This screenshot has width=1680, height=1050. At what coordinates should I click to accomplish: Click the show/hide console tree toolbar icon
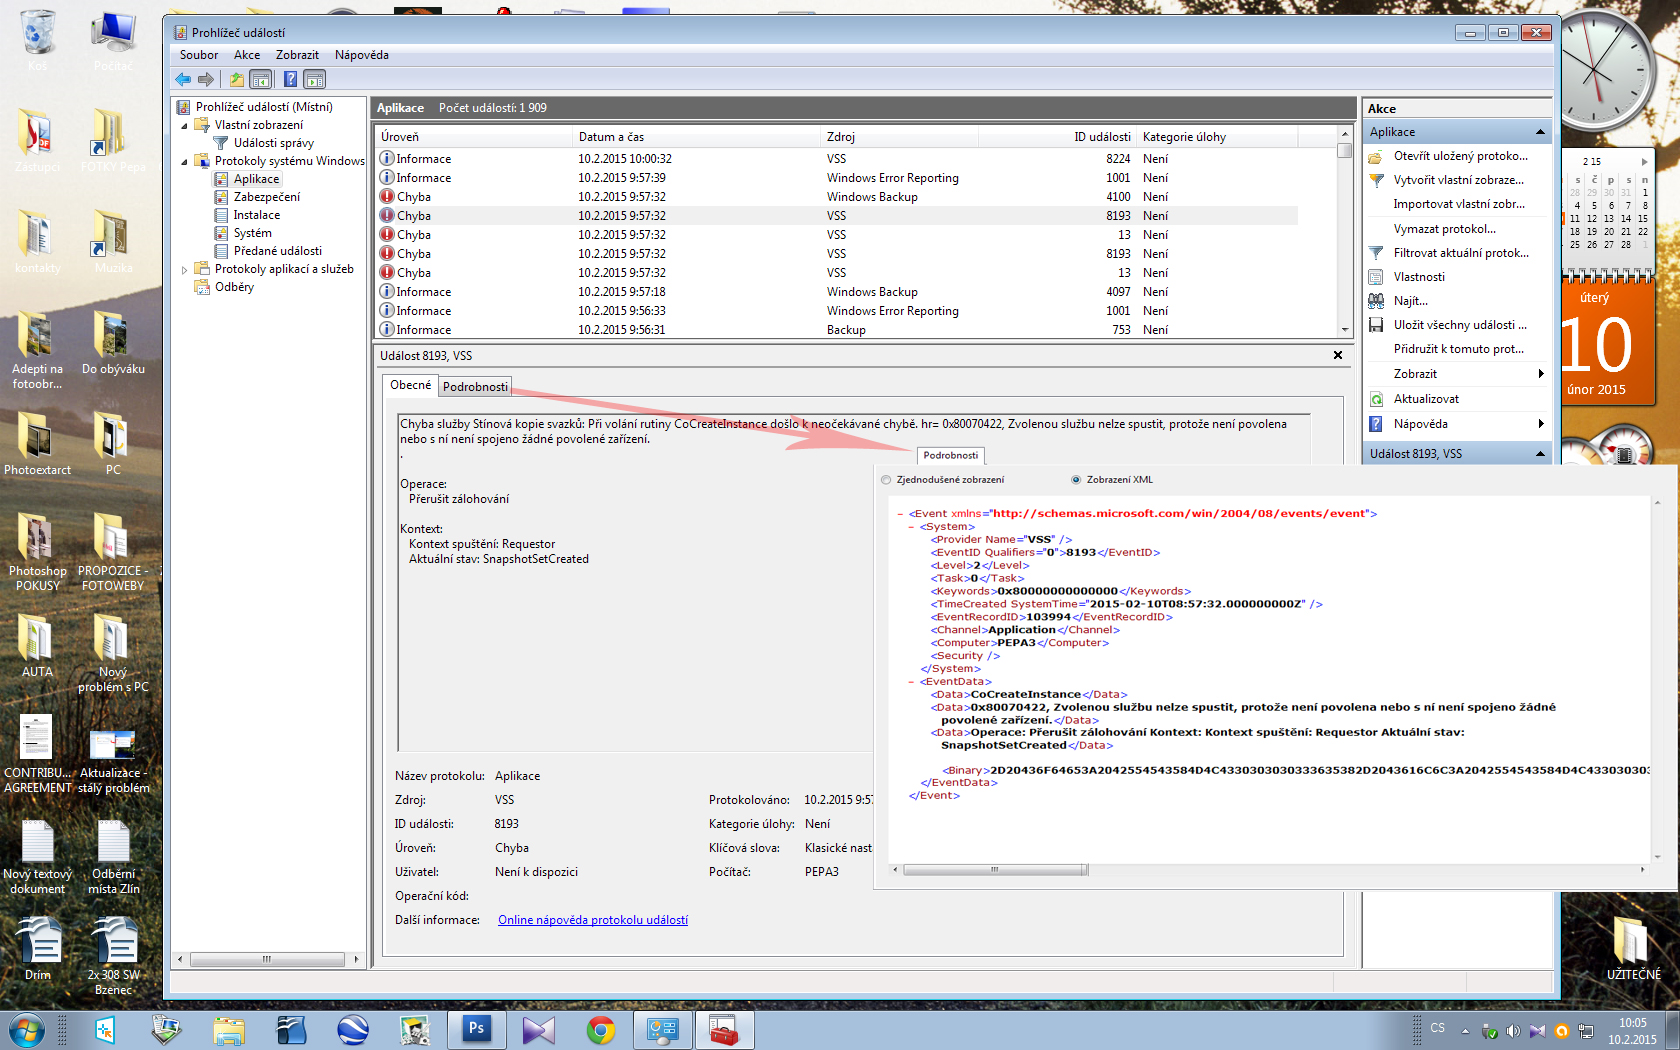click(260, 79)
